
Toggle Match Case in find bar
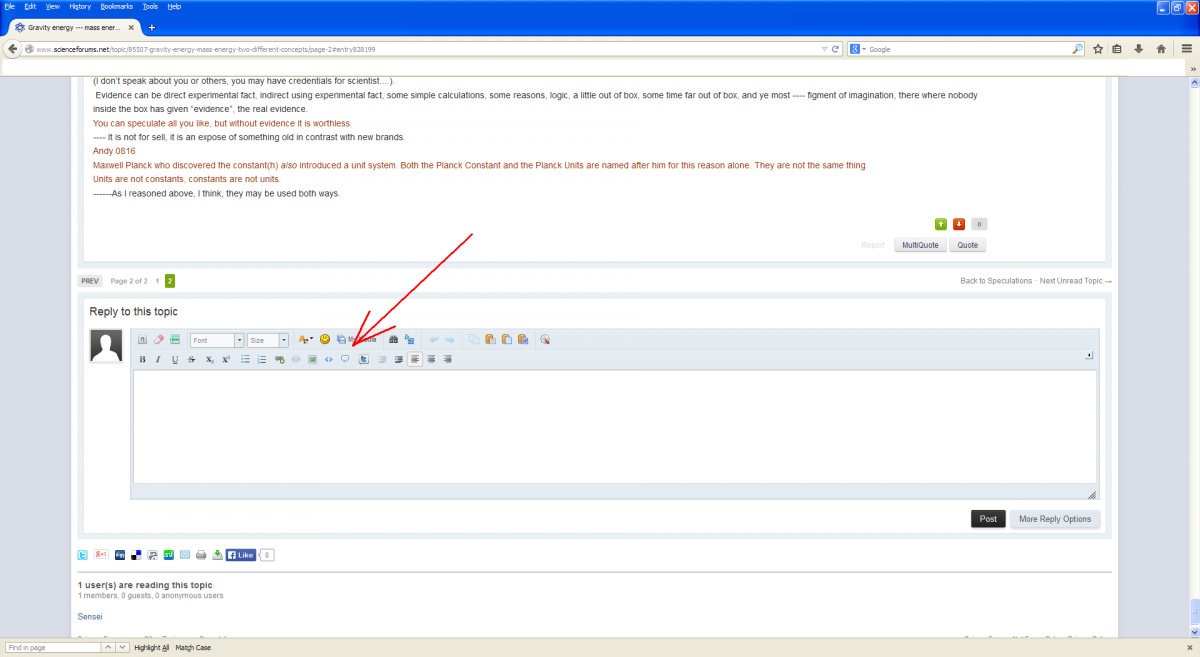[193, 648]
